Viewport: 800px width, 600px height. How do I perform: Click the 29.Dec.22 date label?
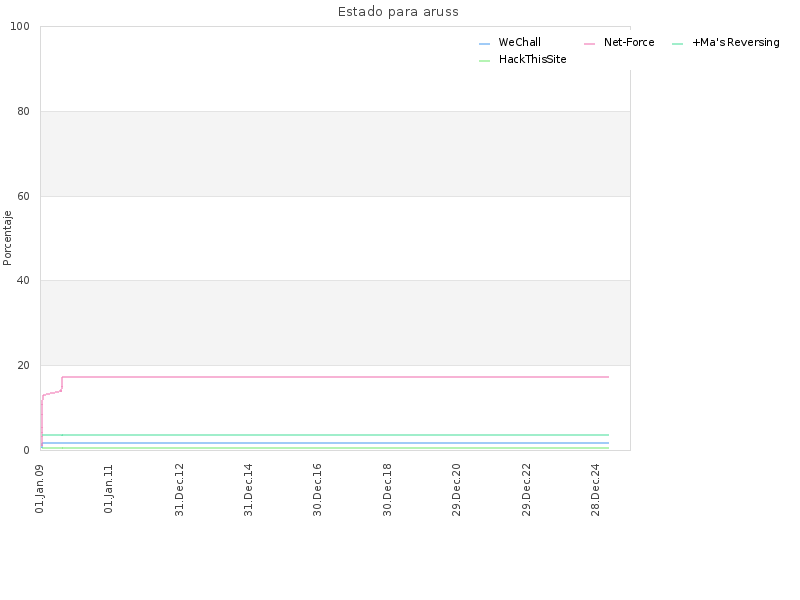point(526,490)
